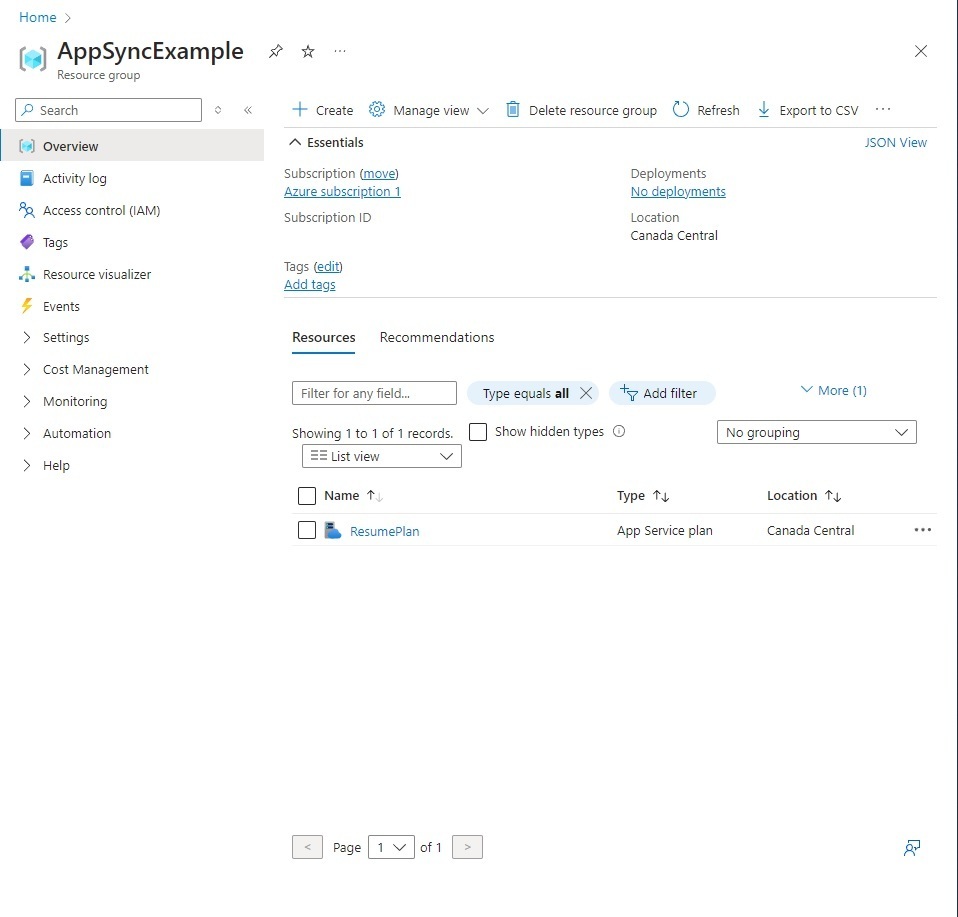The height and width of the screenshot is (917, 958).
Task: Select Overview in the sidebar
Action: pos(71,145)
